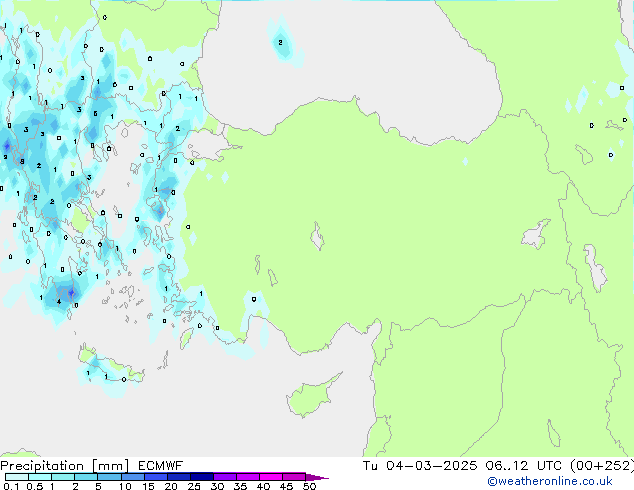Click the "(00+252)" forecast offset text

(602, 466)
